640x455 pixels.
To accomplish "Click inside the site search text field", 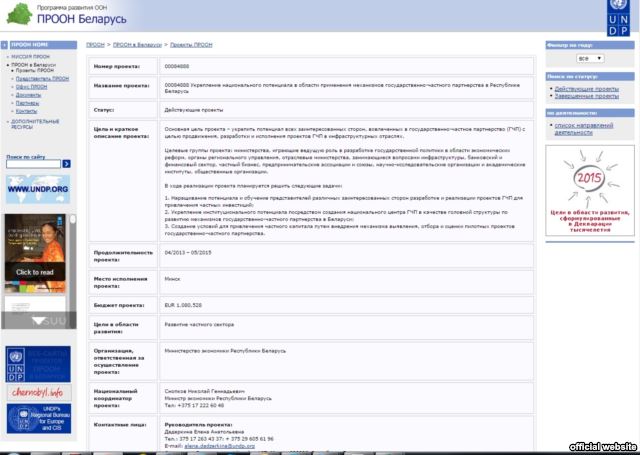I will 32,163.
